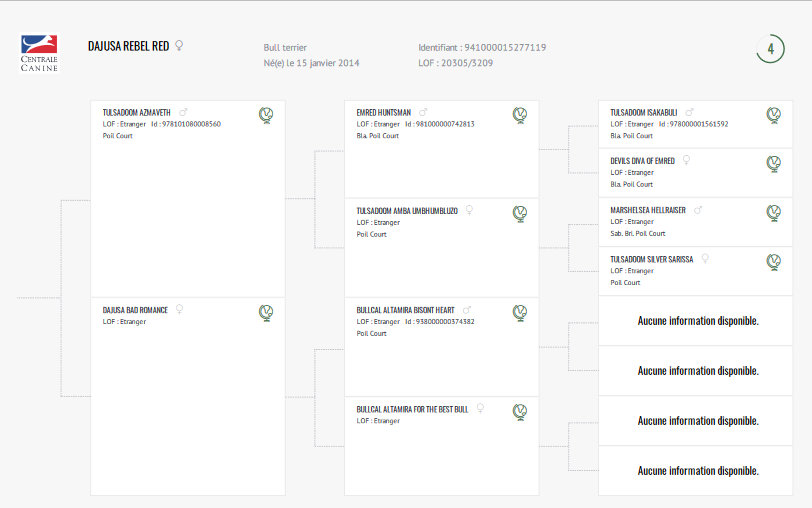Screen dimensions: 812x508
Task: Click the badge icon on Tulsadoom Silver Sarissa card
Action: (x=774, y=262)
